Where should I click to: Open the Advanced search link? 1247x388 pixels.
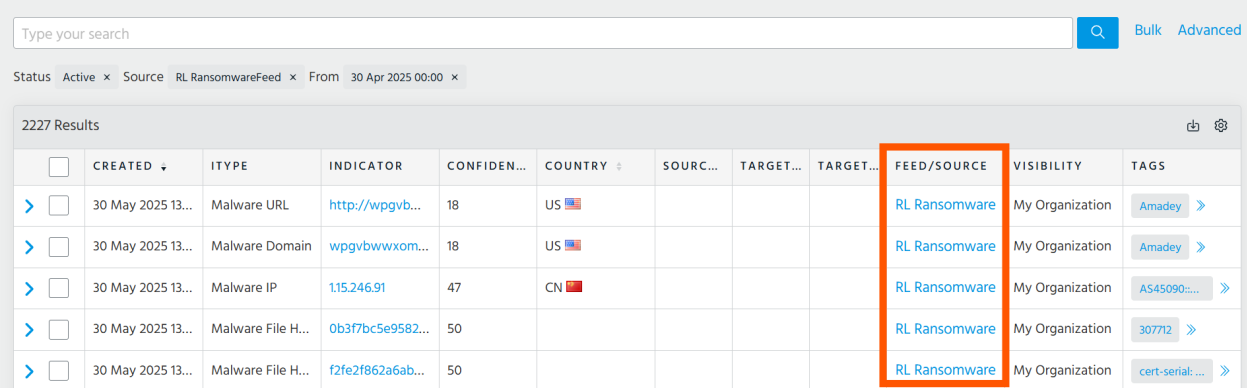[1209, 30]
